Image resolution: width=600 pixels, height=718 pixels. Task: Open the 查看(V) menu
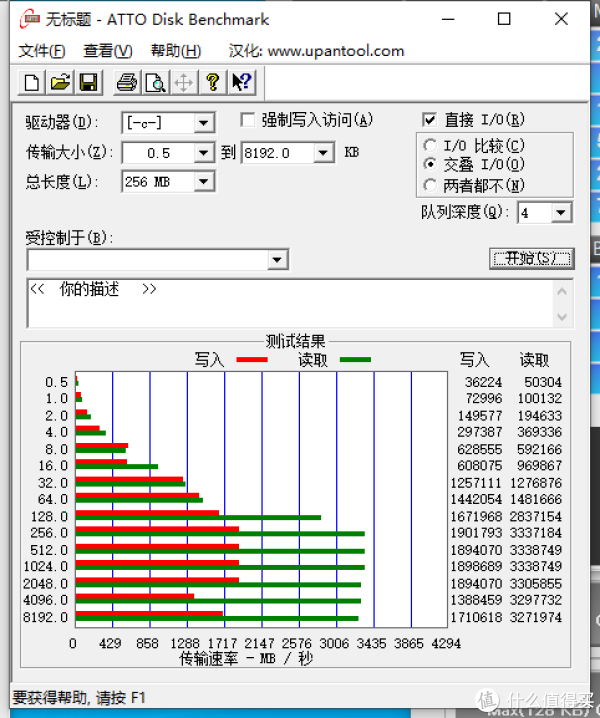click(x=108, y=51)
